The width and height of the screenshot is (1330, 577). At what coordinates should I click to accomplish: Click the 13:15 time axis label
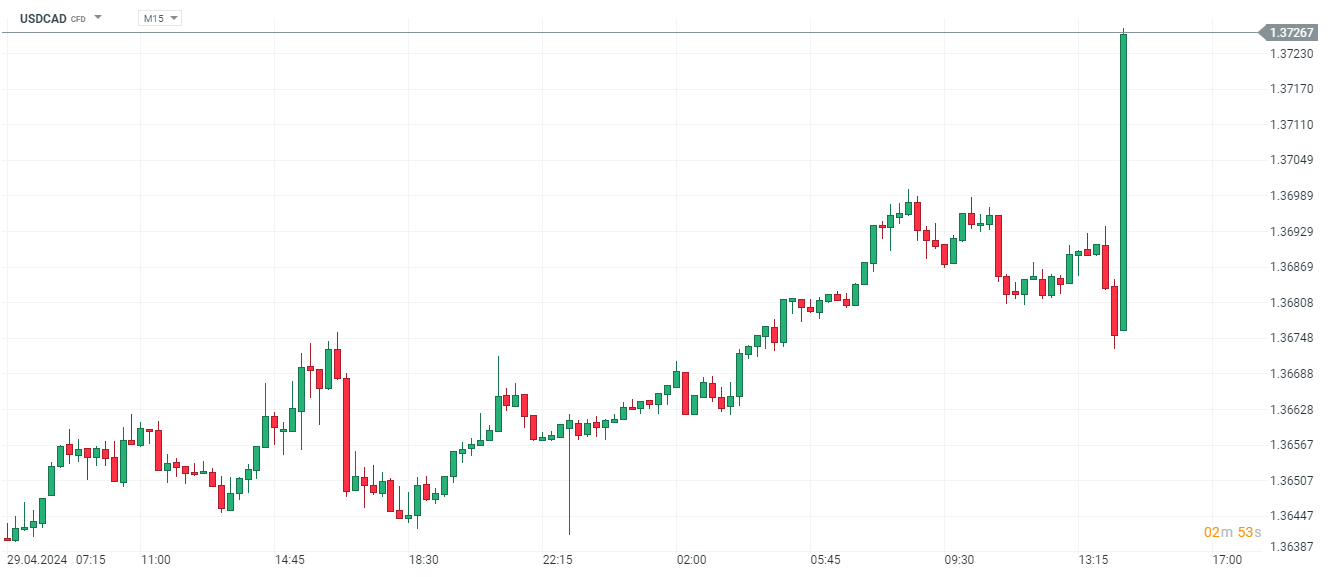1093,560
